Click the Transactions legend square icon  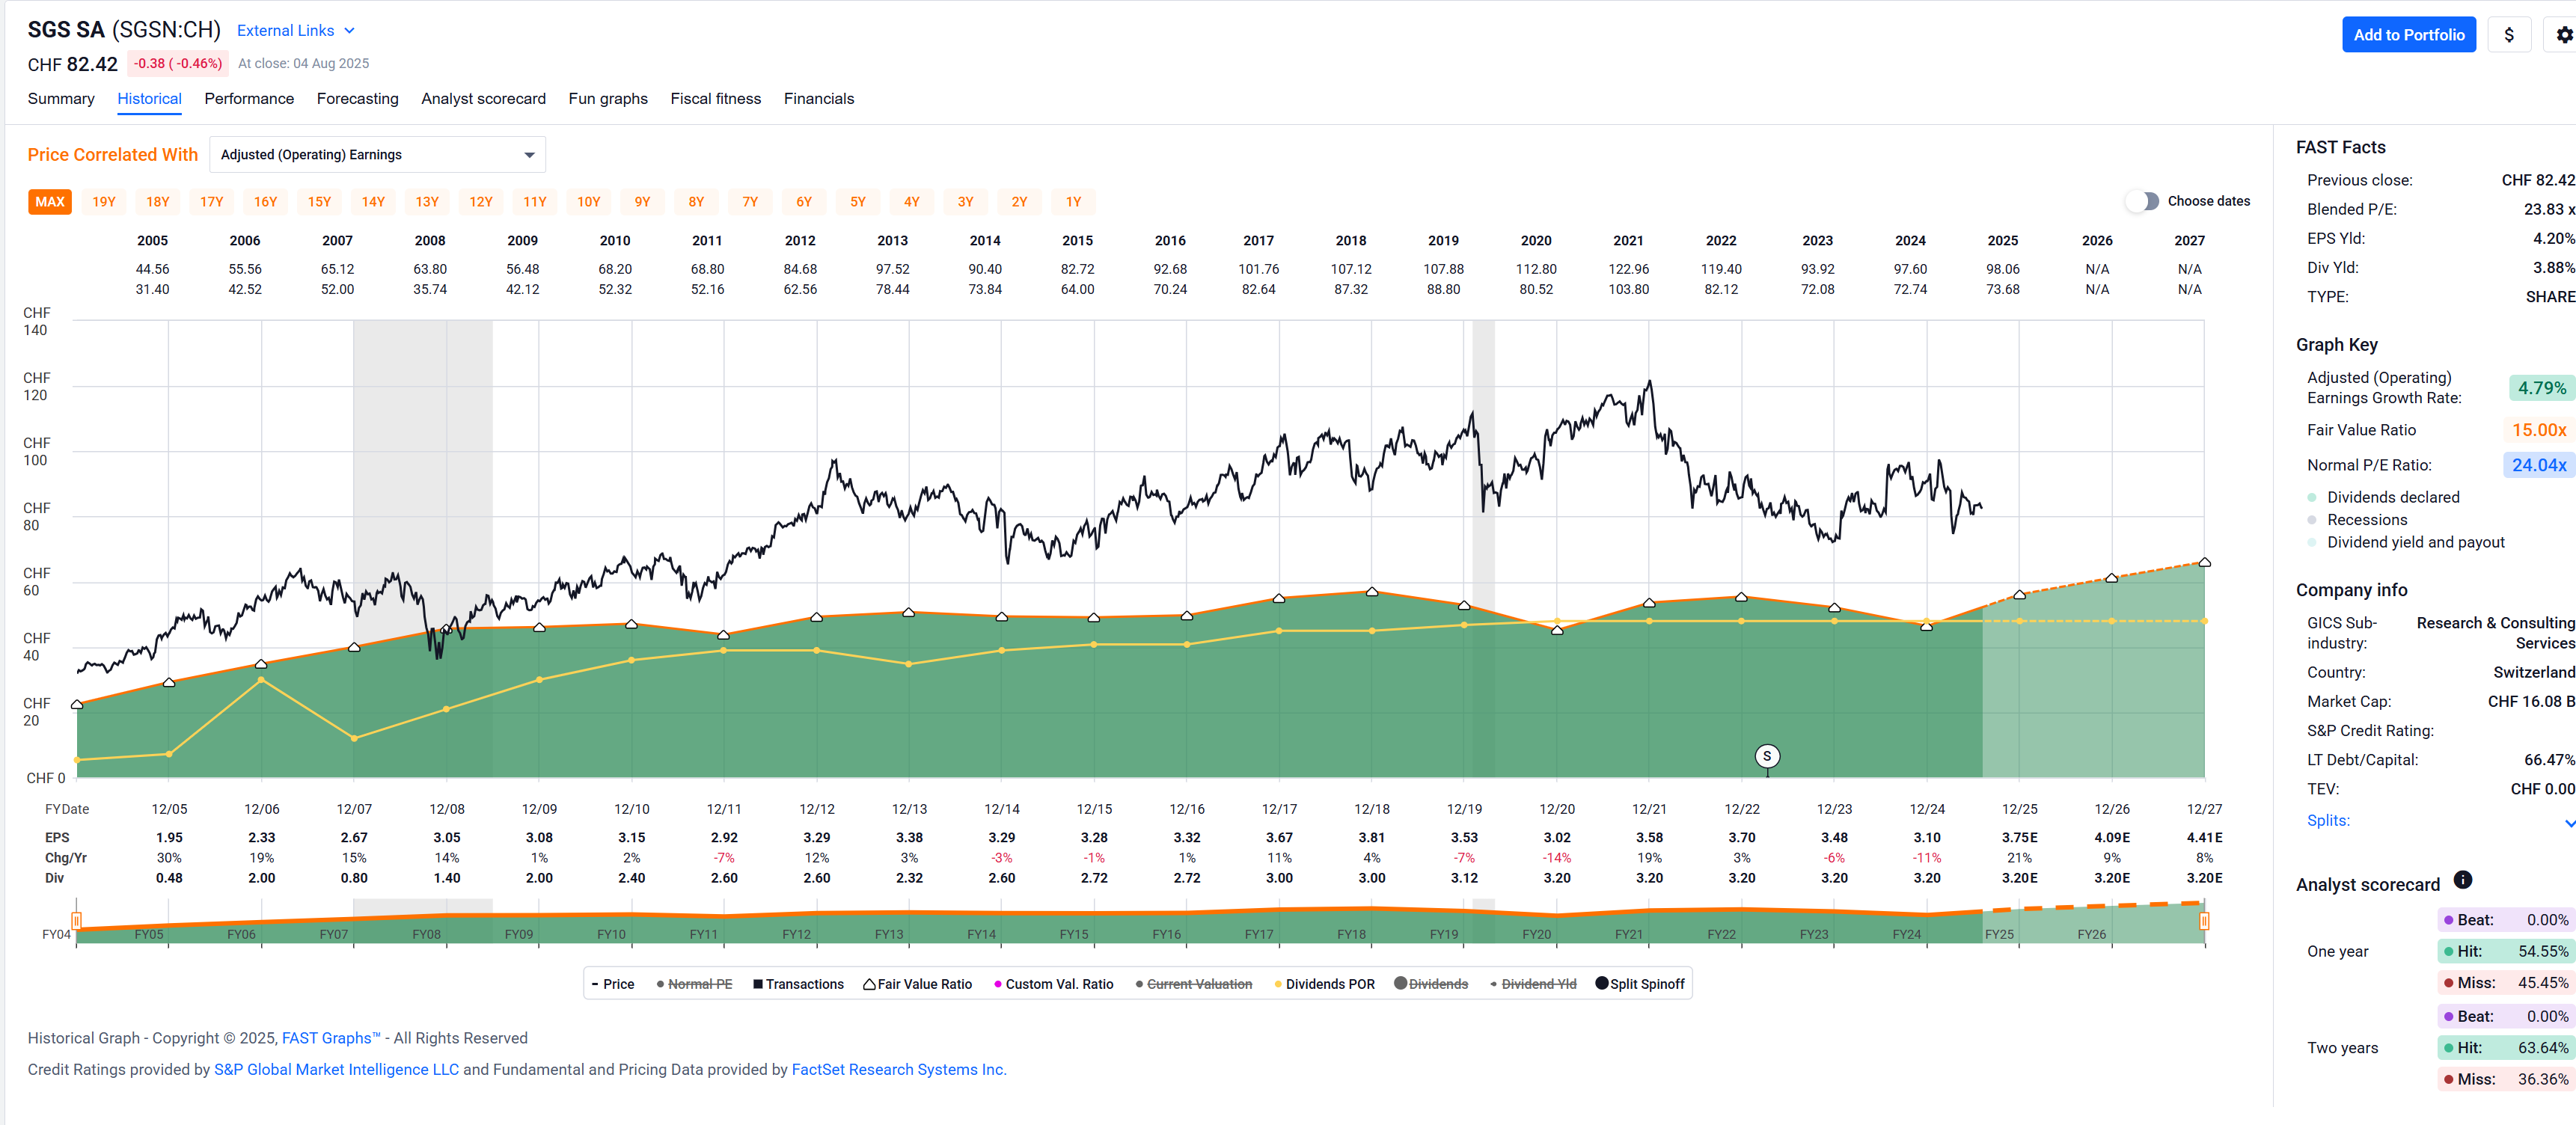coord(758,984)
